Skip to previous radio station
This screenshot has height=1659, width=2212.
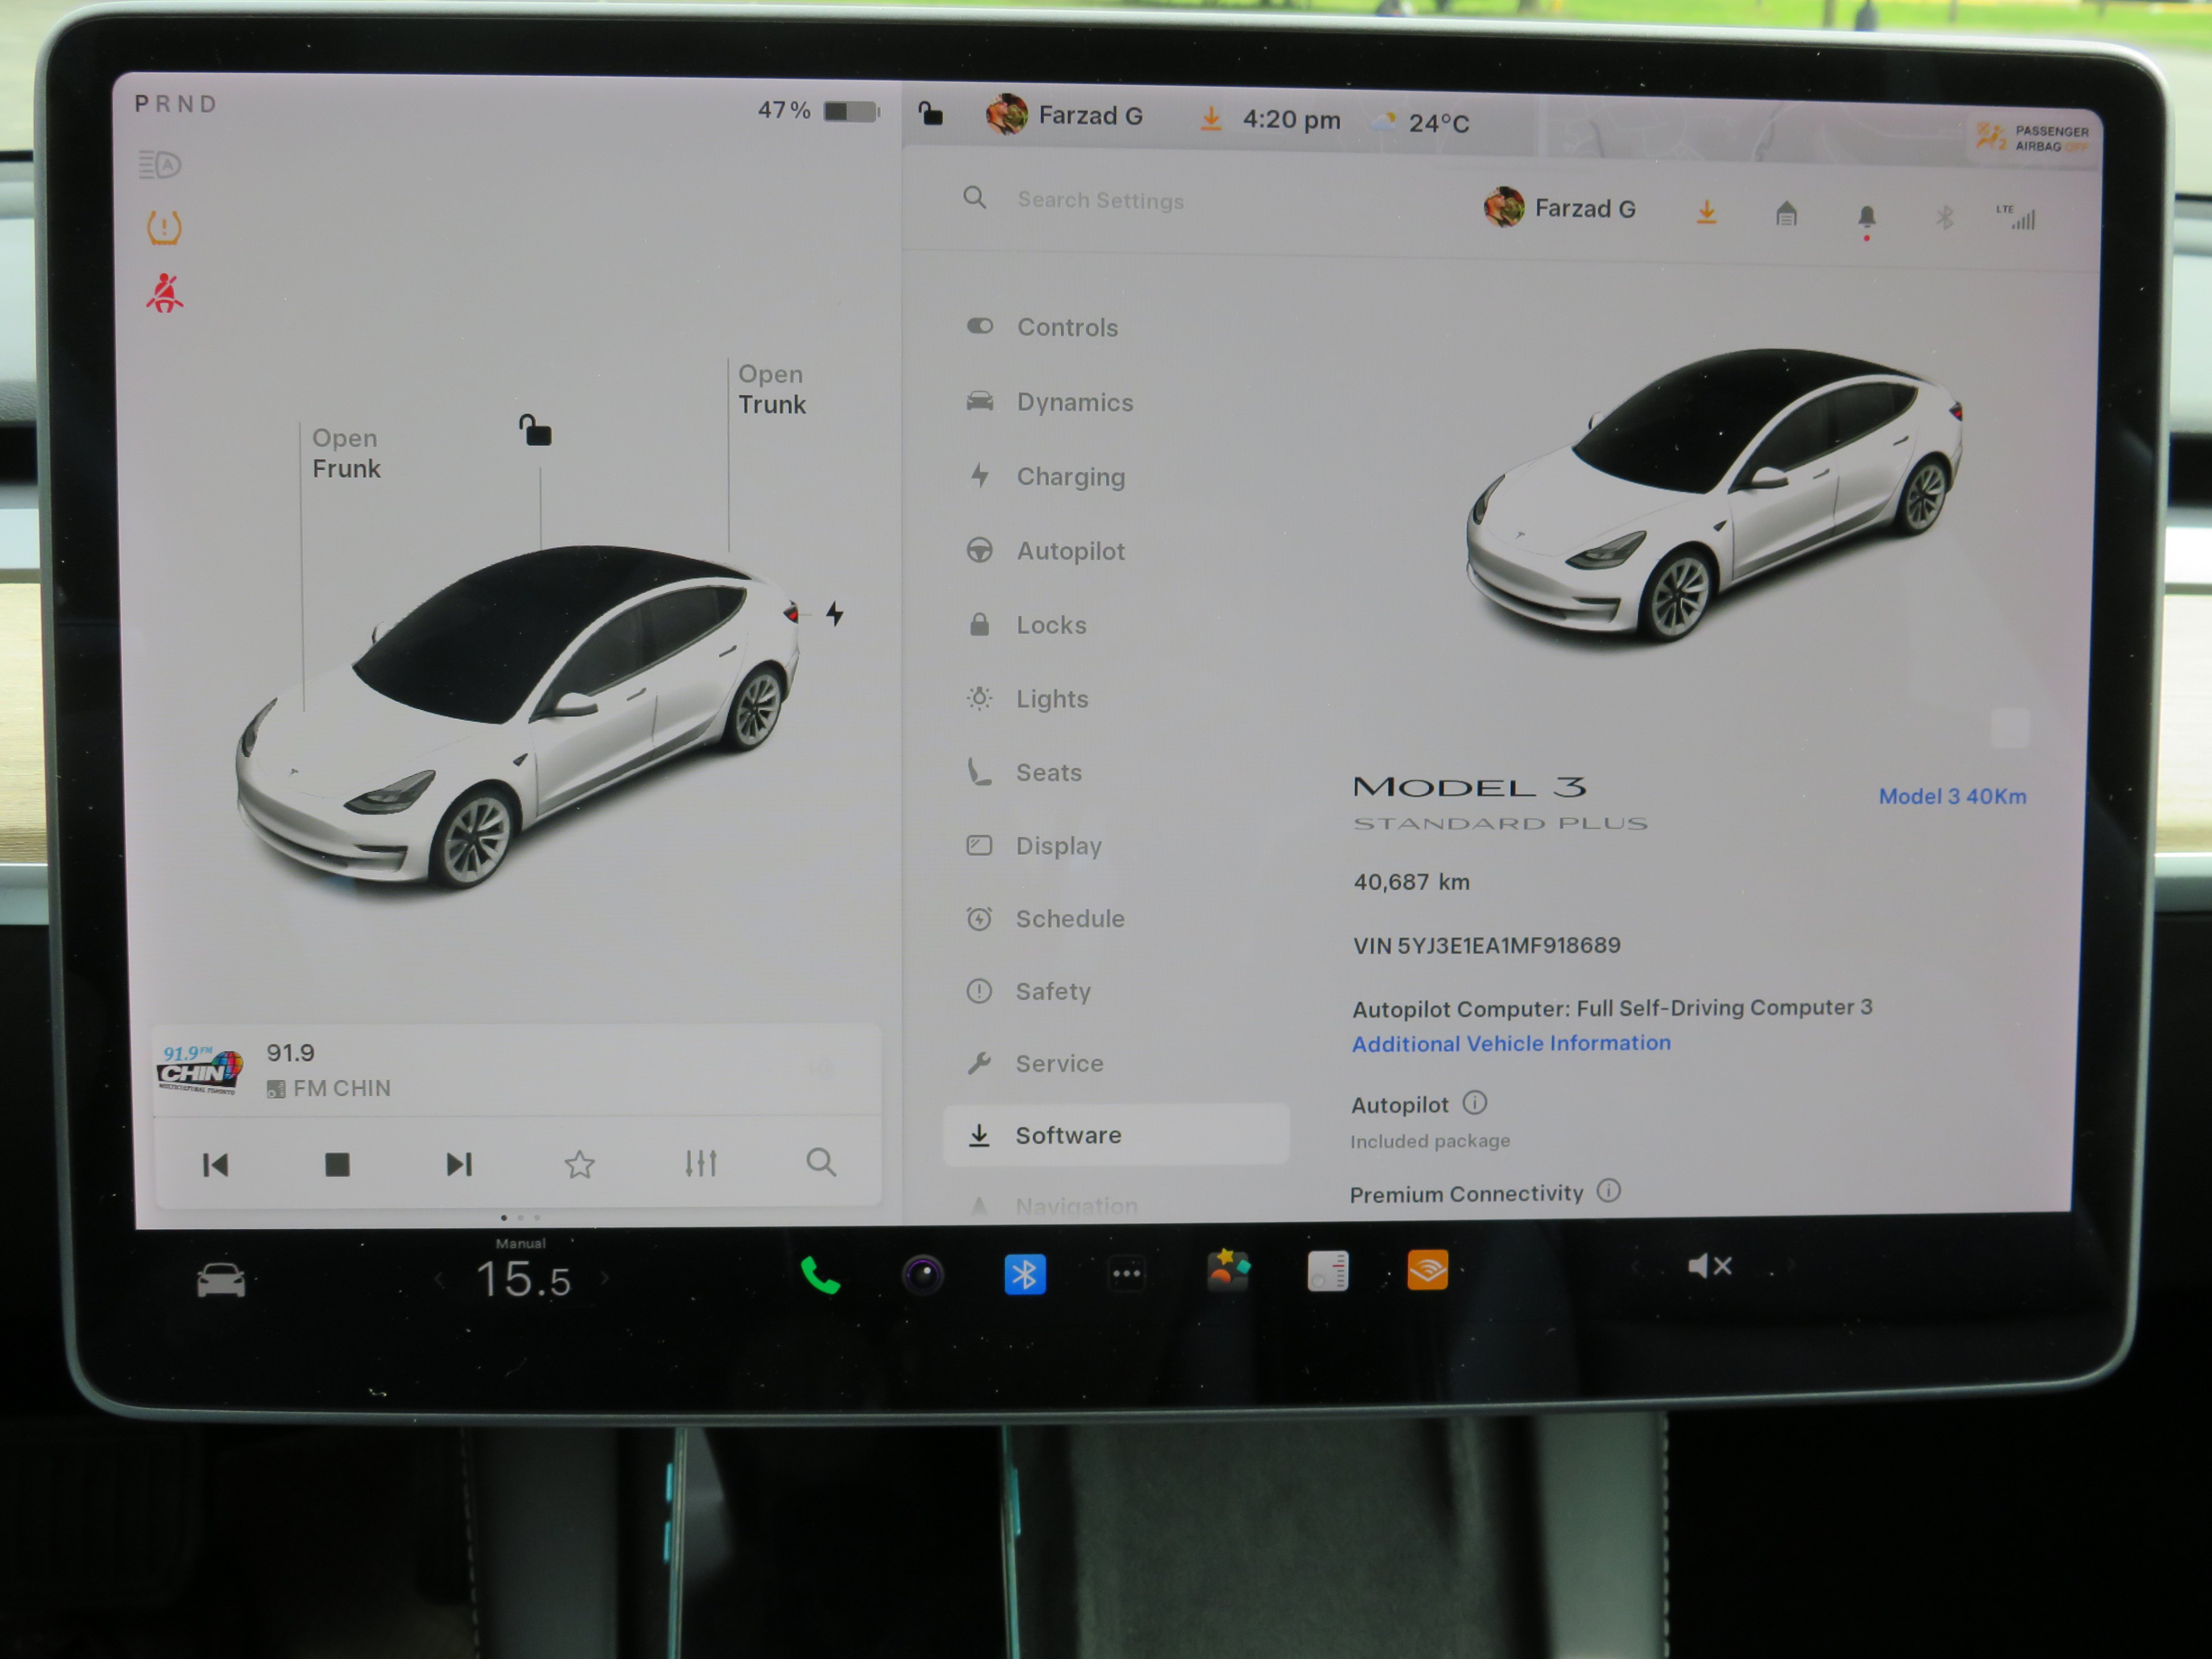point(215,1165)
